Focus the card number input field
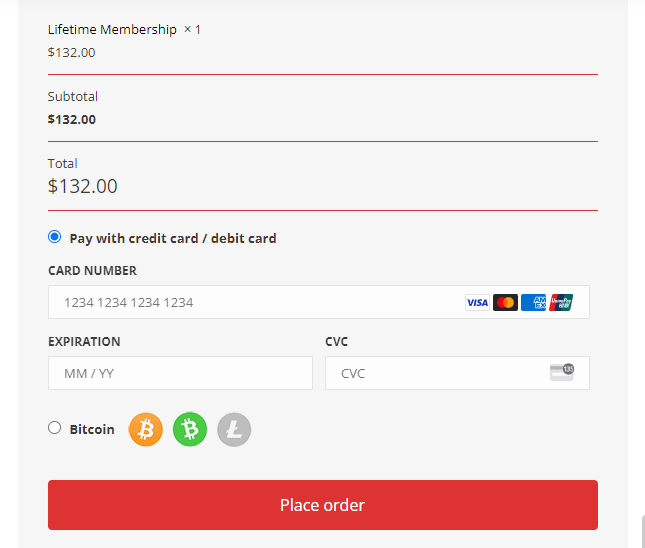The image size is (645, 548). pyautogui.click(x=250, y=302)
